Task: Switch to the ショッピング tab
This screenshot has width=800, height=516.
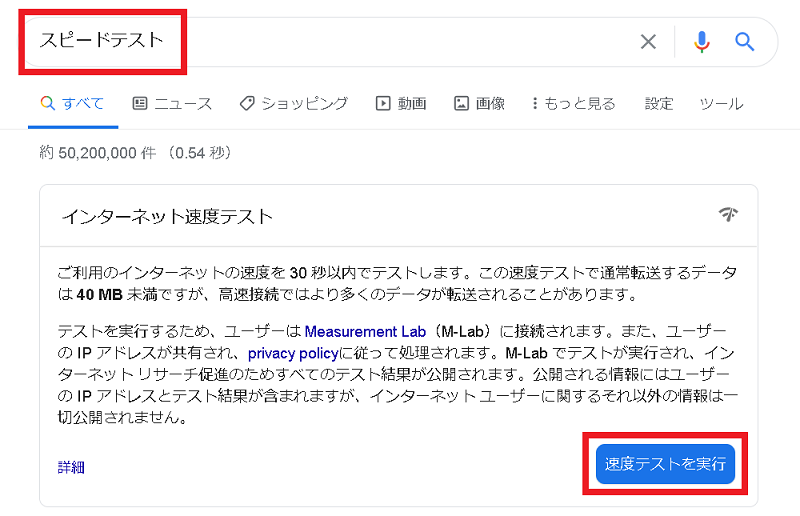Action: pos(294,103)
